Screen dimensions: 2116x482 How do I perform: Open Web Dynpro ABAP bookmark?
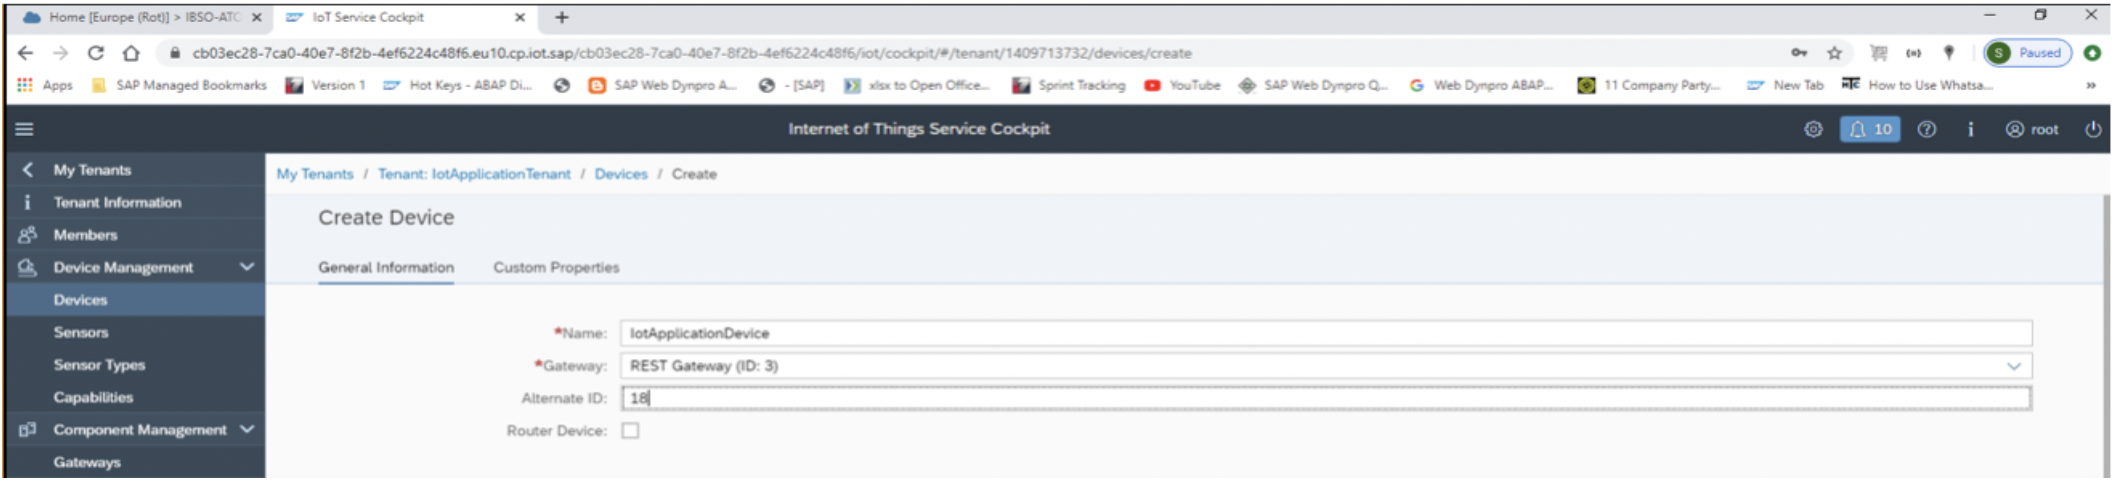coord(1482,85)
